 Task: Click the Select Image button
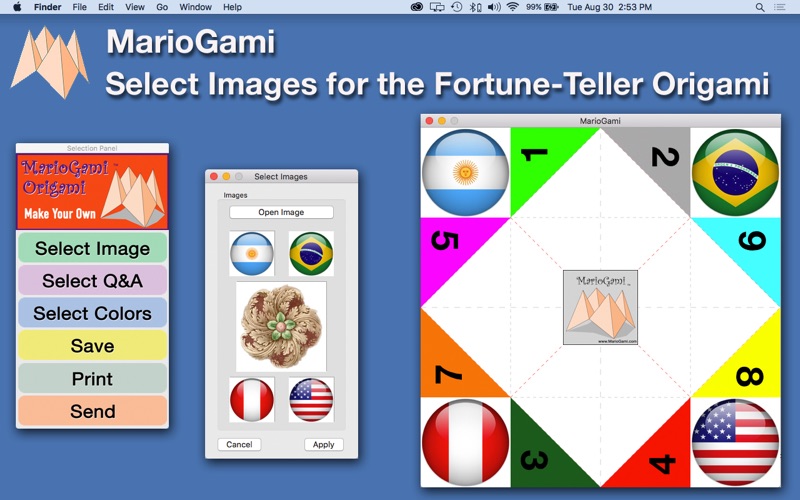[92, 248]
